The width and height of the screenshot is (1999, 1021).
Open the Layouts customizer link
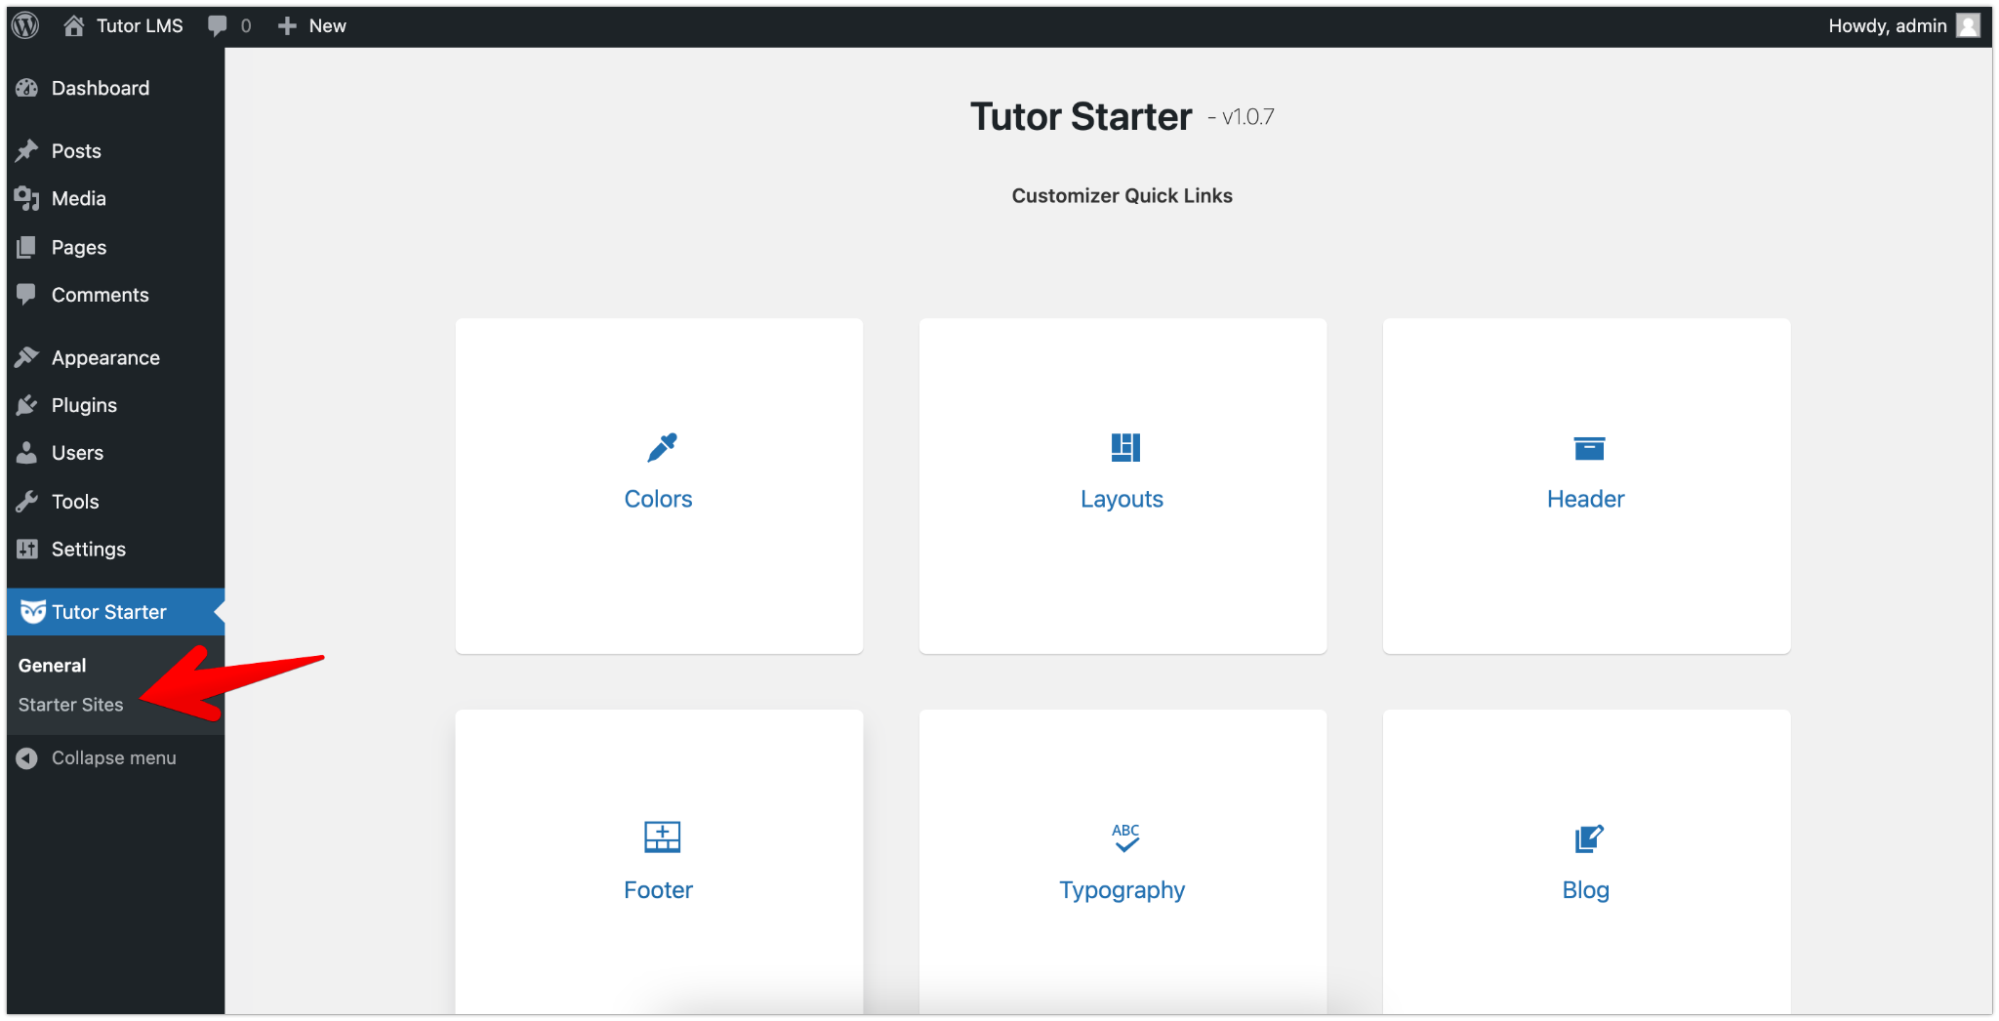coord(1122,499)
